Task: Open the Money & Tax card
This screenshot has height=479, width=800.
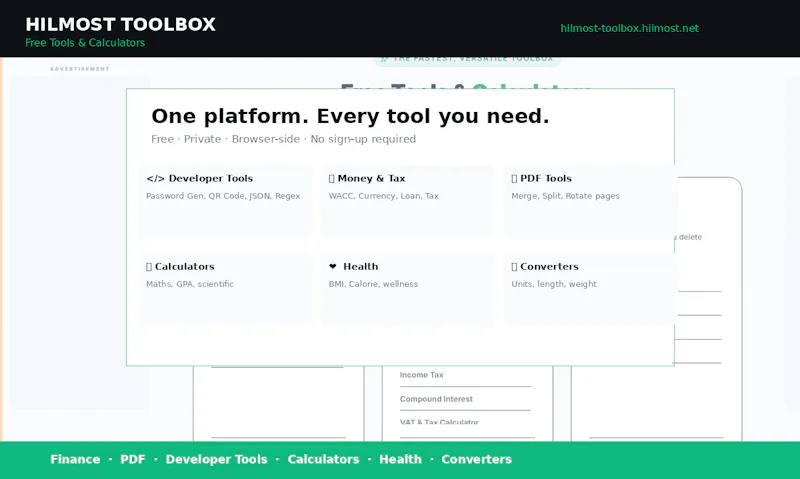Action: 408,200
